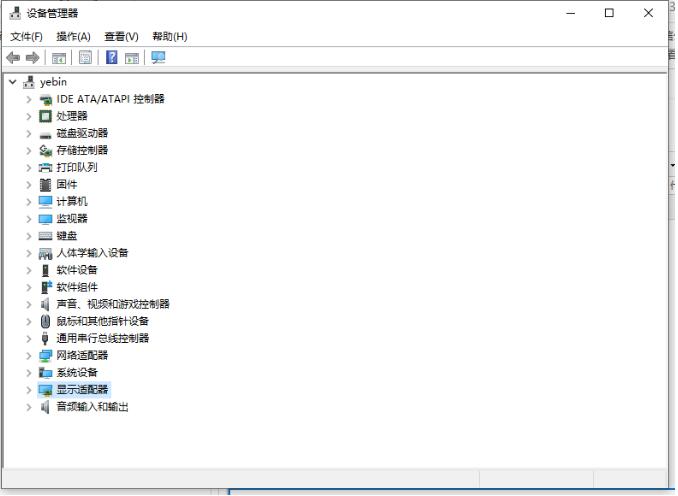The height and width of the screenshot is (496, 678).
Task: Expand the 通用串行总线控制器 node
Action: pos(29,339)
